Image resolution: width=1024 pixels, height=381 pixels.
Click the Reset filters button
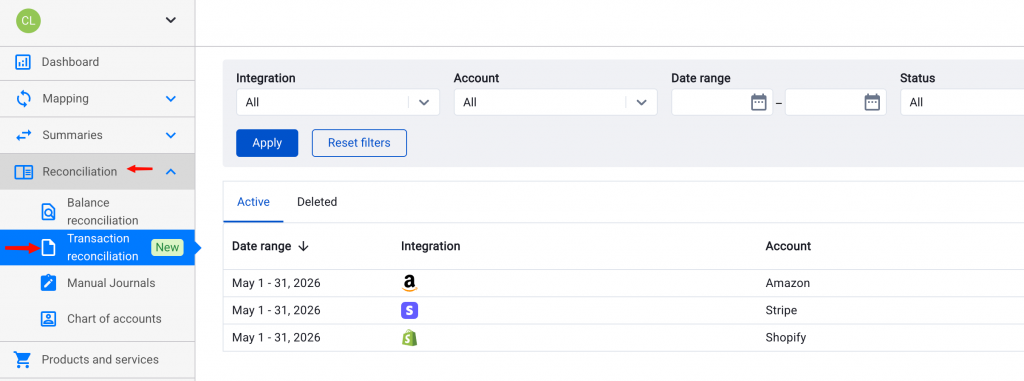(x=359, y=143)
